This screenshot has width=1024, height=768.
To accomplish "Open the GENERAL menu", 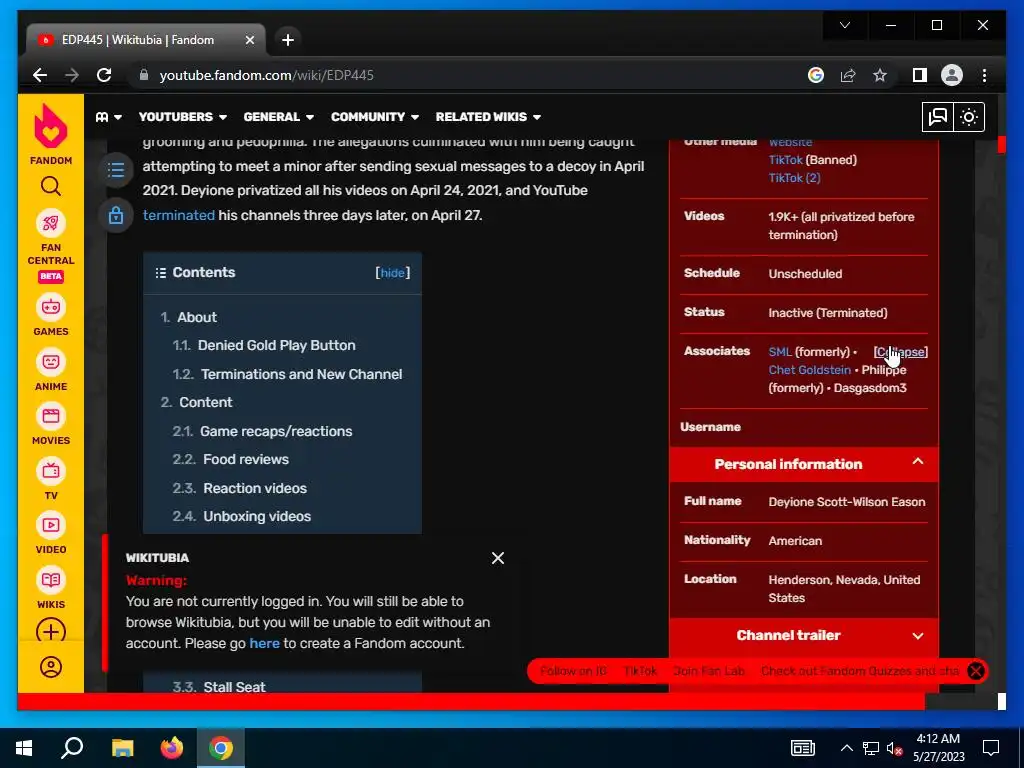I will 278,117.
